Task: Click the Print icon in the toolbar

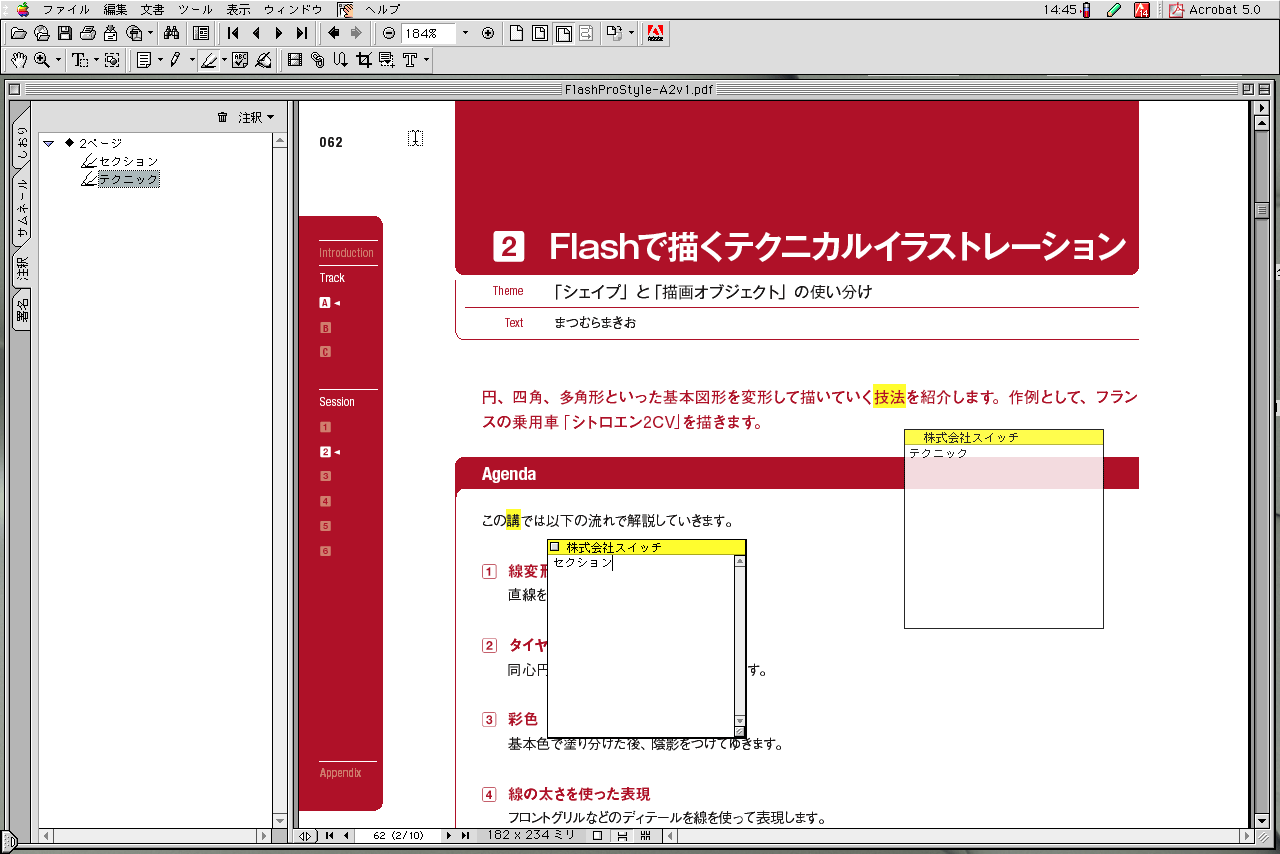Action: [88, 33]
